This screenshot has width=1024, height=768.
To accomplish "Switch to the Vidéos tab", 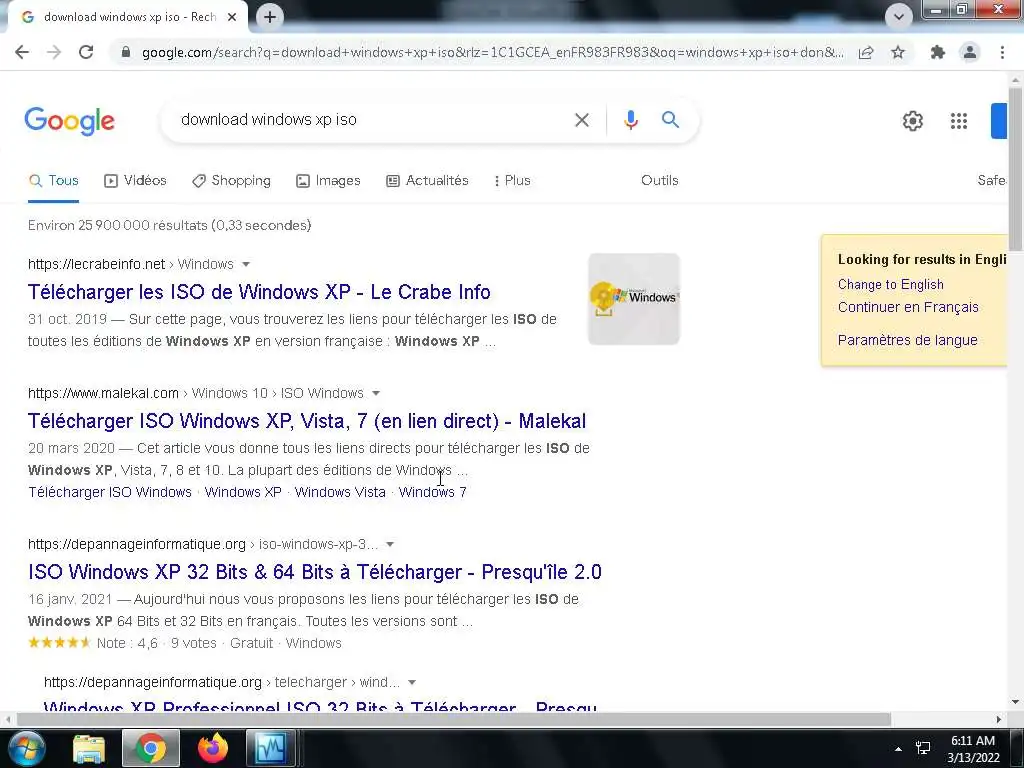I will pyautogui.click(x=135, y=181).
